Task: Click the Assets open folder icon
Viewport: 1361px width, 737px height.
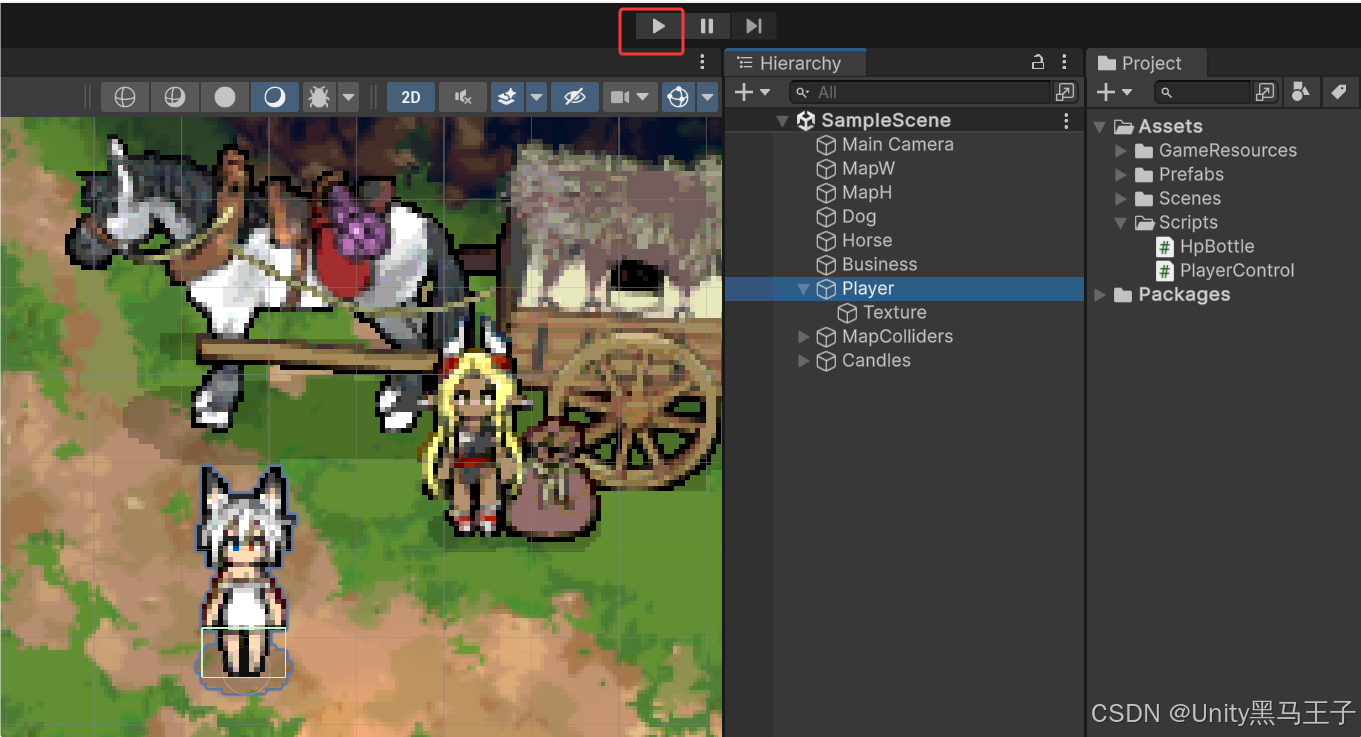Action: pos(1124,127)
